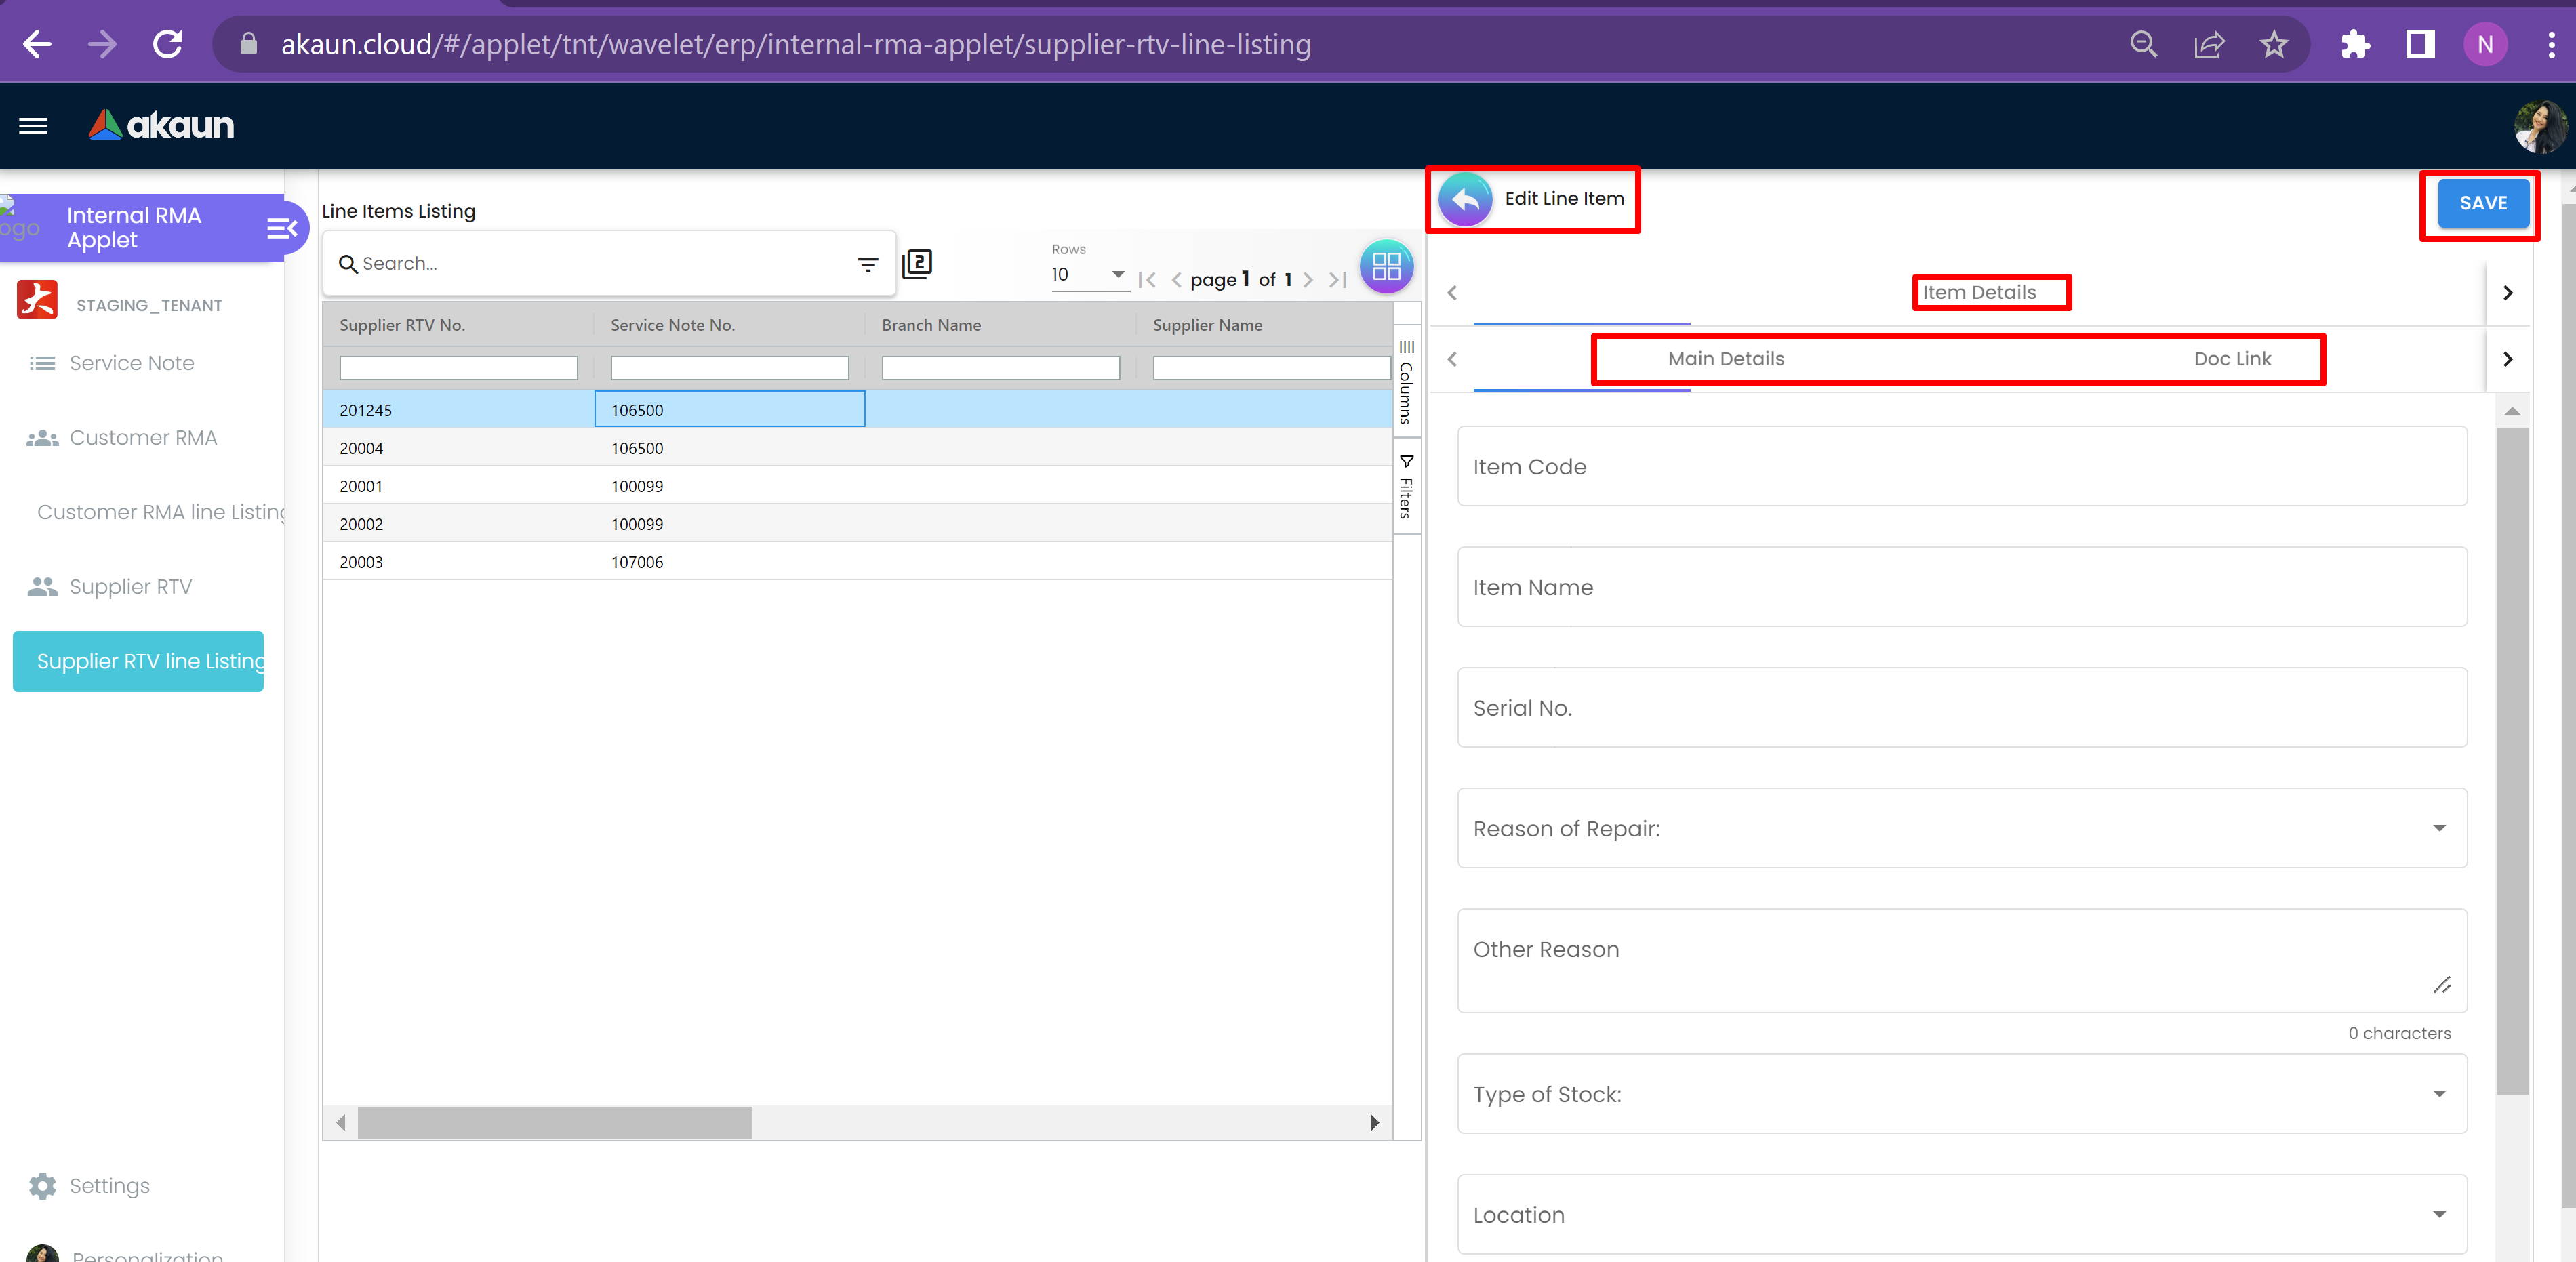Expand the Reason of Repair dropdown
This screenshot has height=1262, width=2576.
2439,828
